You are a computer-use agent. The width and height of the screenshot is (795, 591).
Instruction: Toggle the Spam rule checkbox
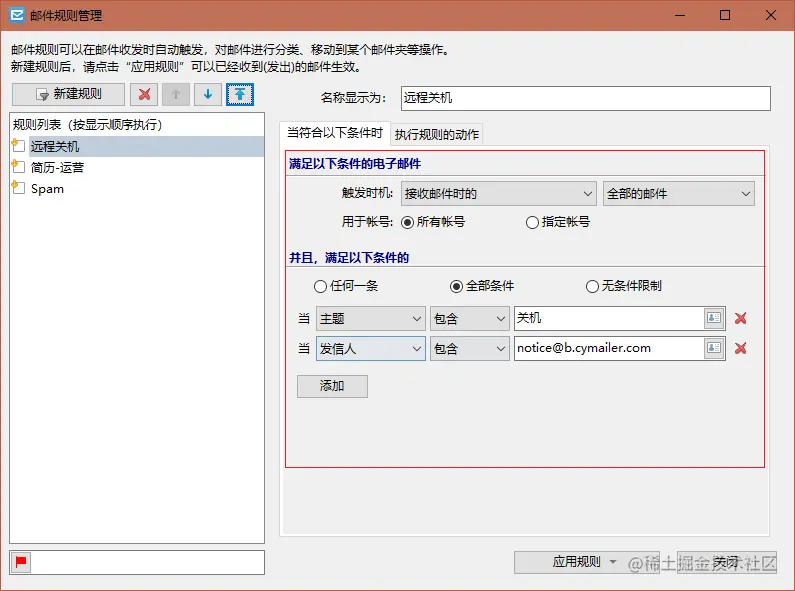tap(19, 189)
